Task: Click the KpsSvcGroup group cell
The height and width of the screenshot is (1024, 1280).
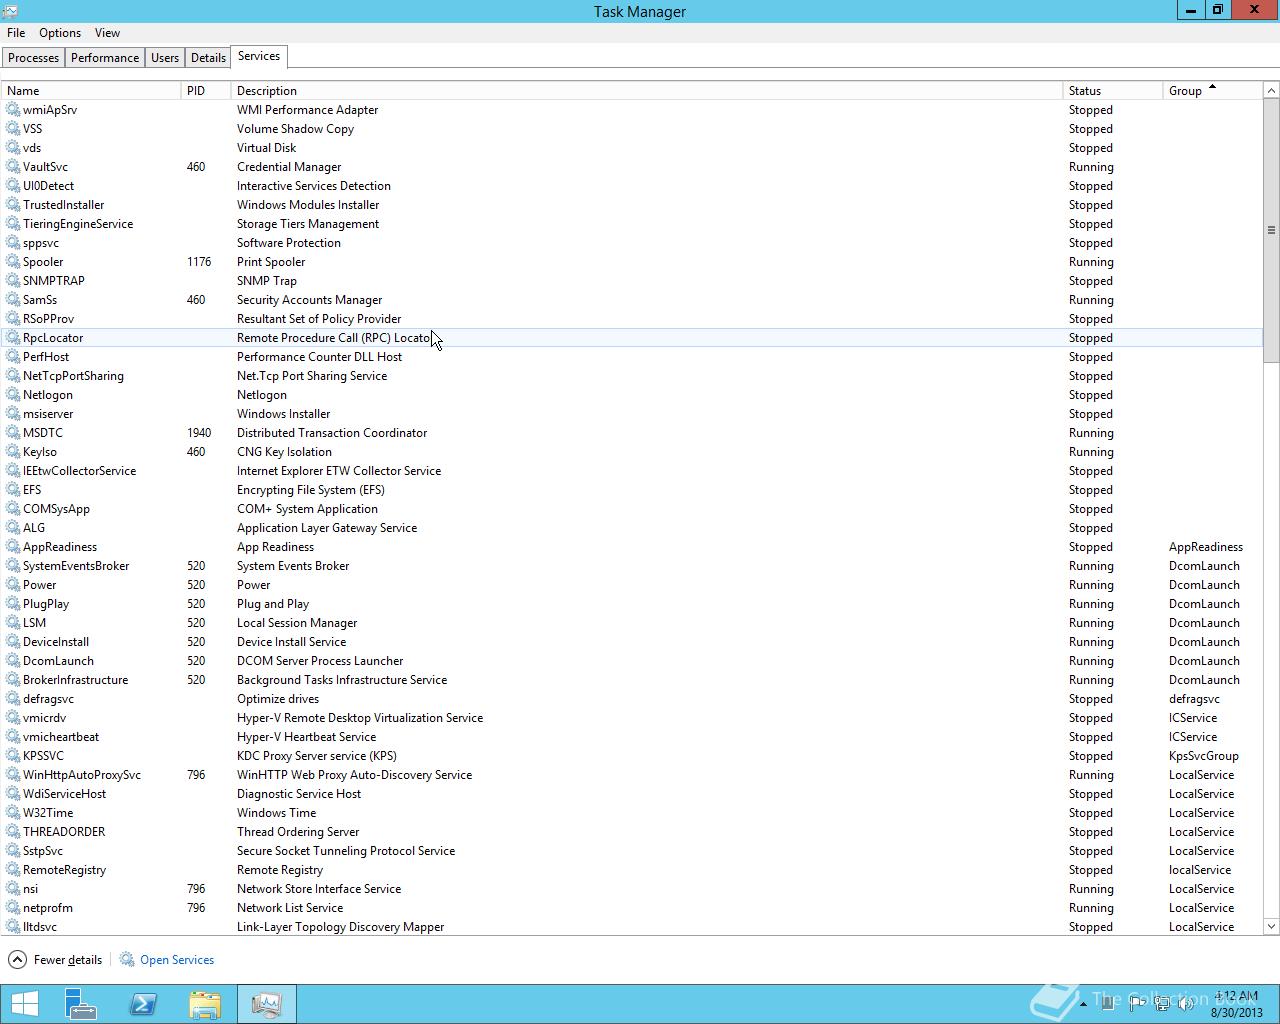Action: (x=1204, y=756)
